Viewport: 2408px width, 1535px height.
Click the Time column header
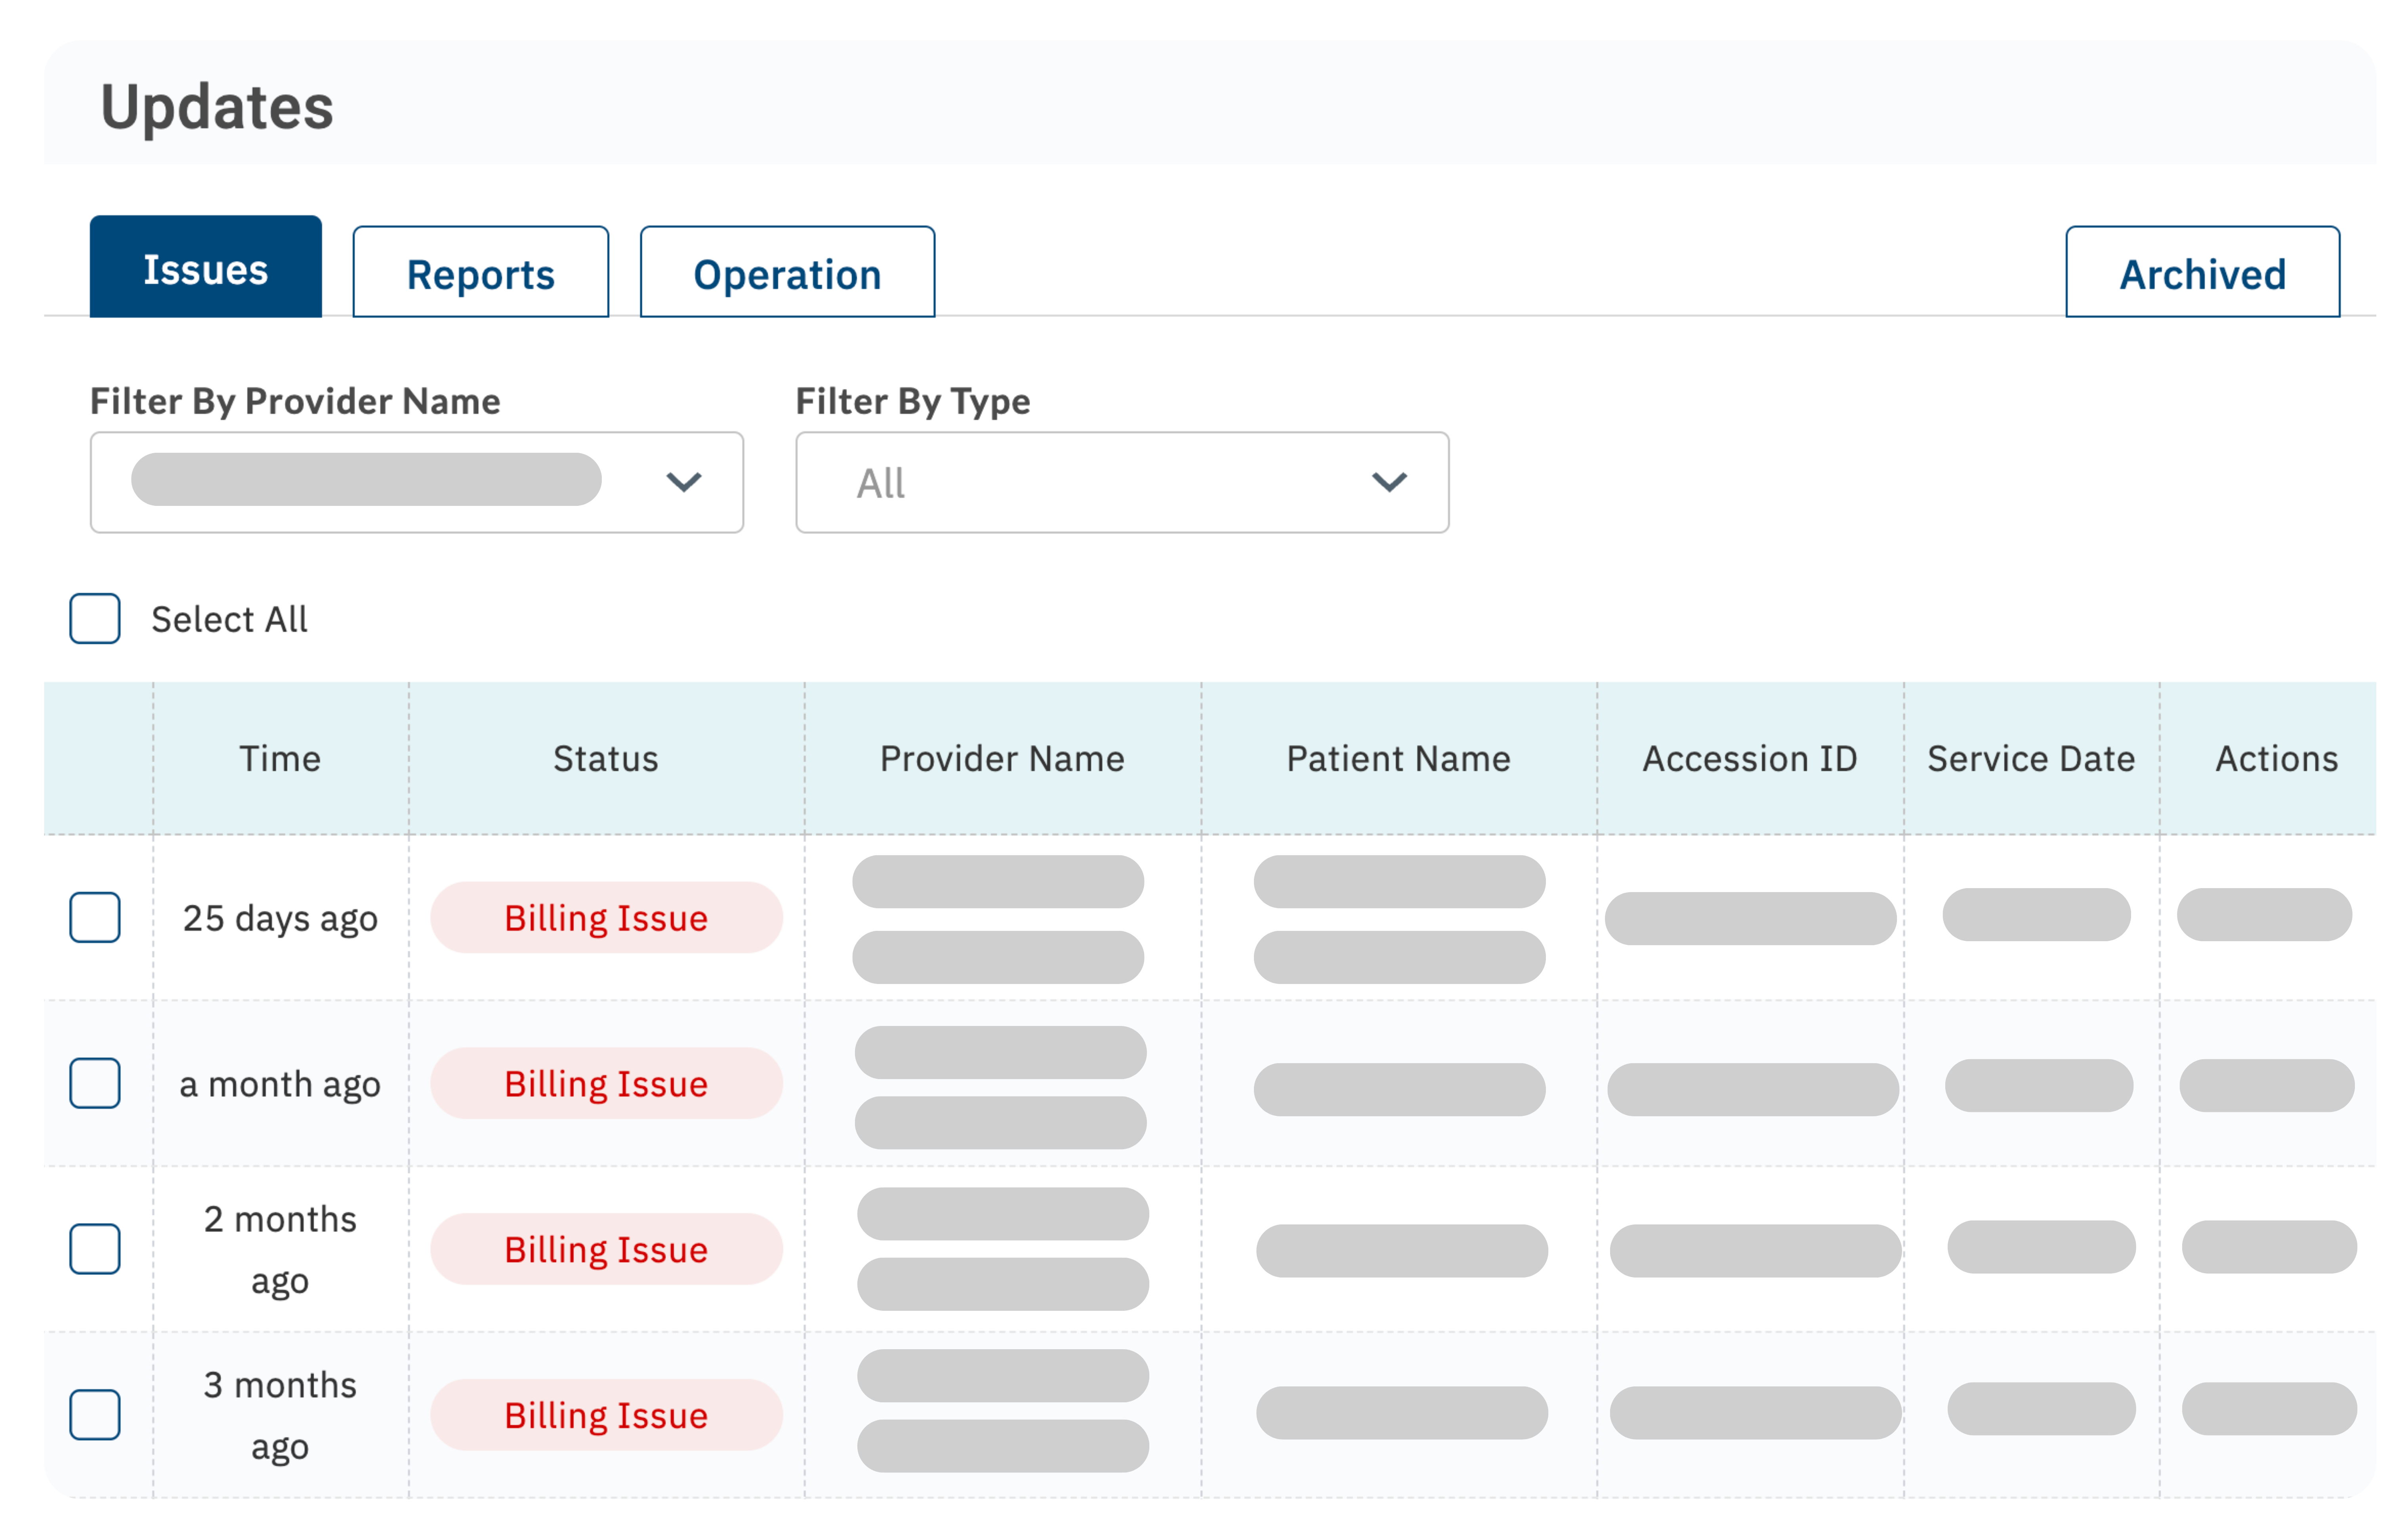[280, 758]
